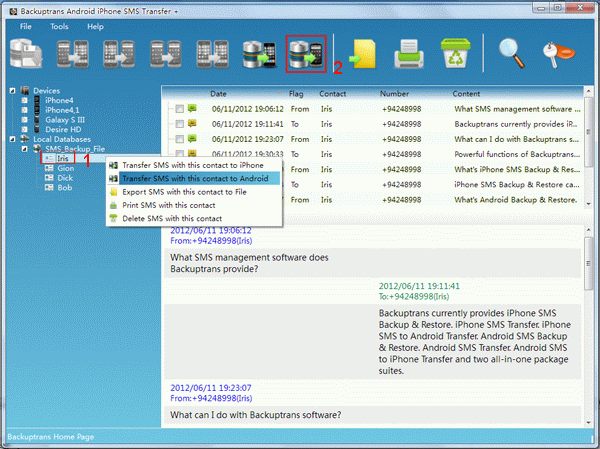
Task: Expand the Desire HD device node
Action: pos(24,129)
